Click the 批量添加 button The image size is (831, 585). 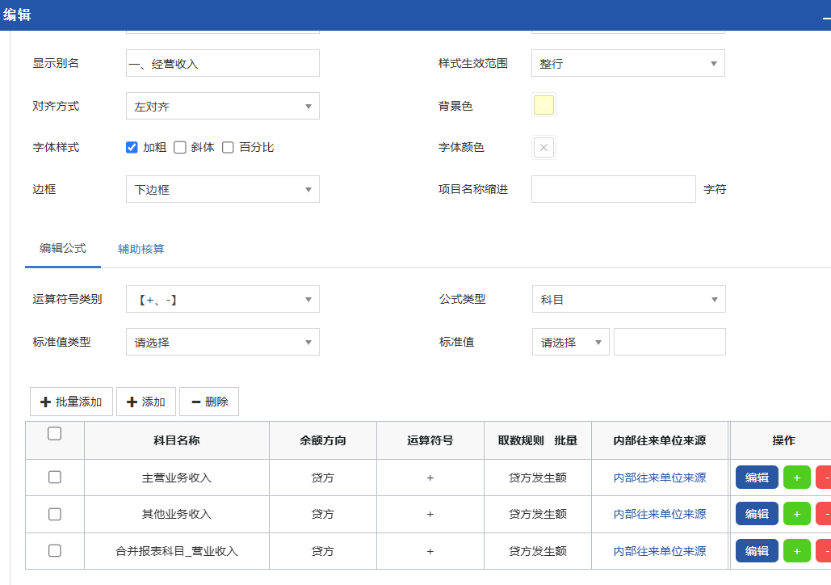pos(71,402)
